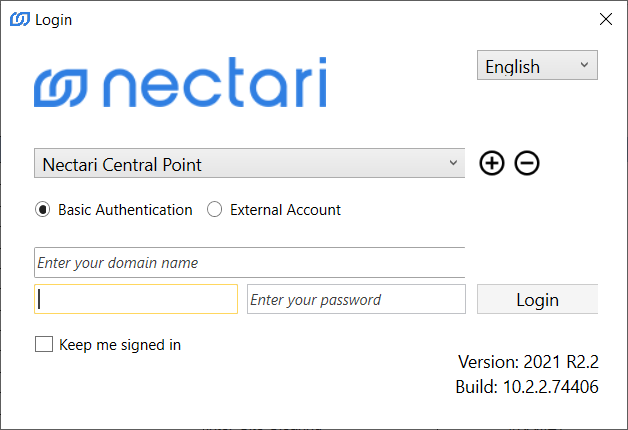Choose the External Account option
This screenshot has height=430, width=628.
(x=215, y=210)
